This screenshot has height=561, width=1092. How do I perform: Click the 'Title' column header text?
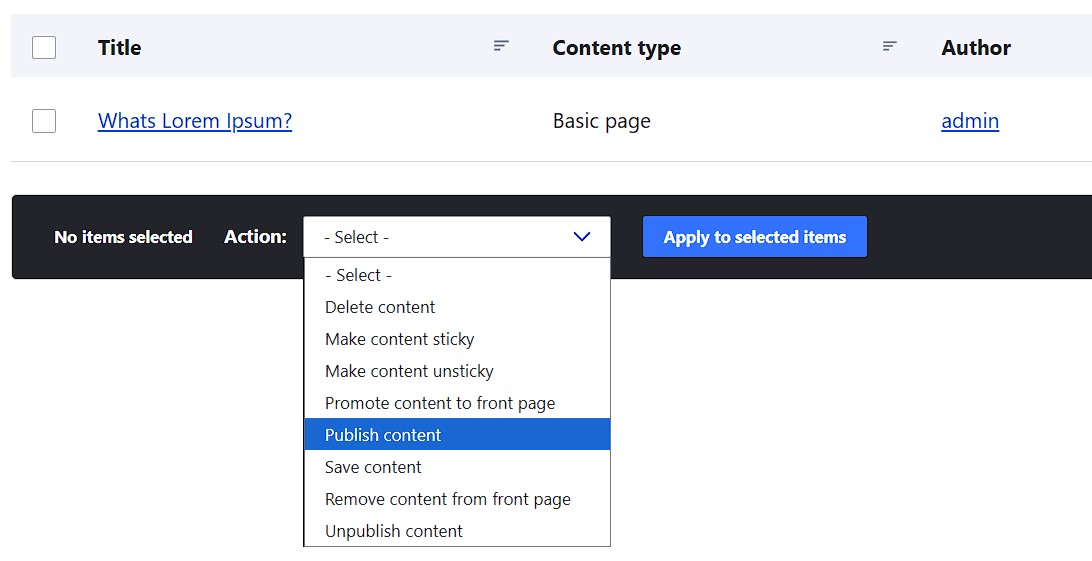click(119, 47)
